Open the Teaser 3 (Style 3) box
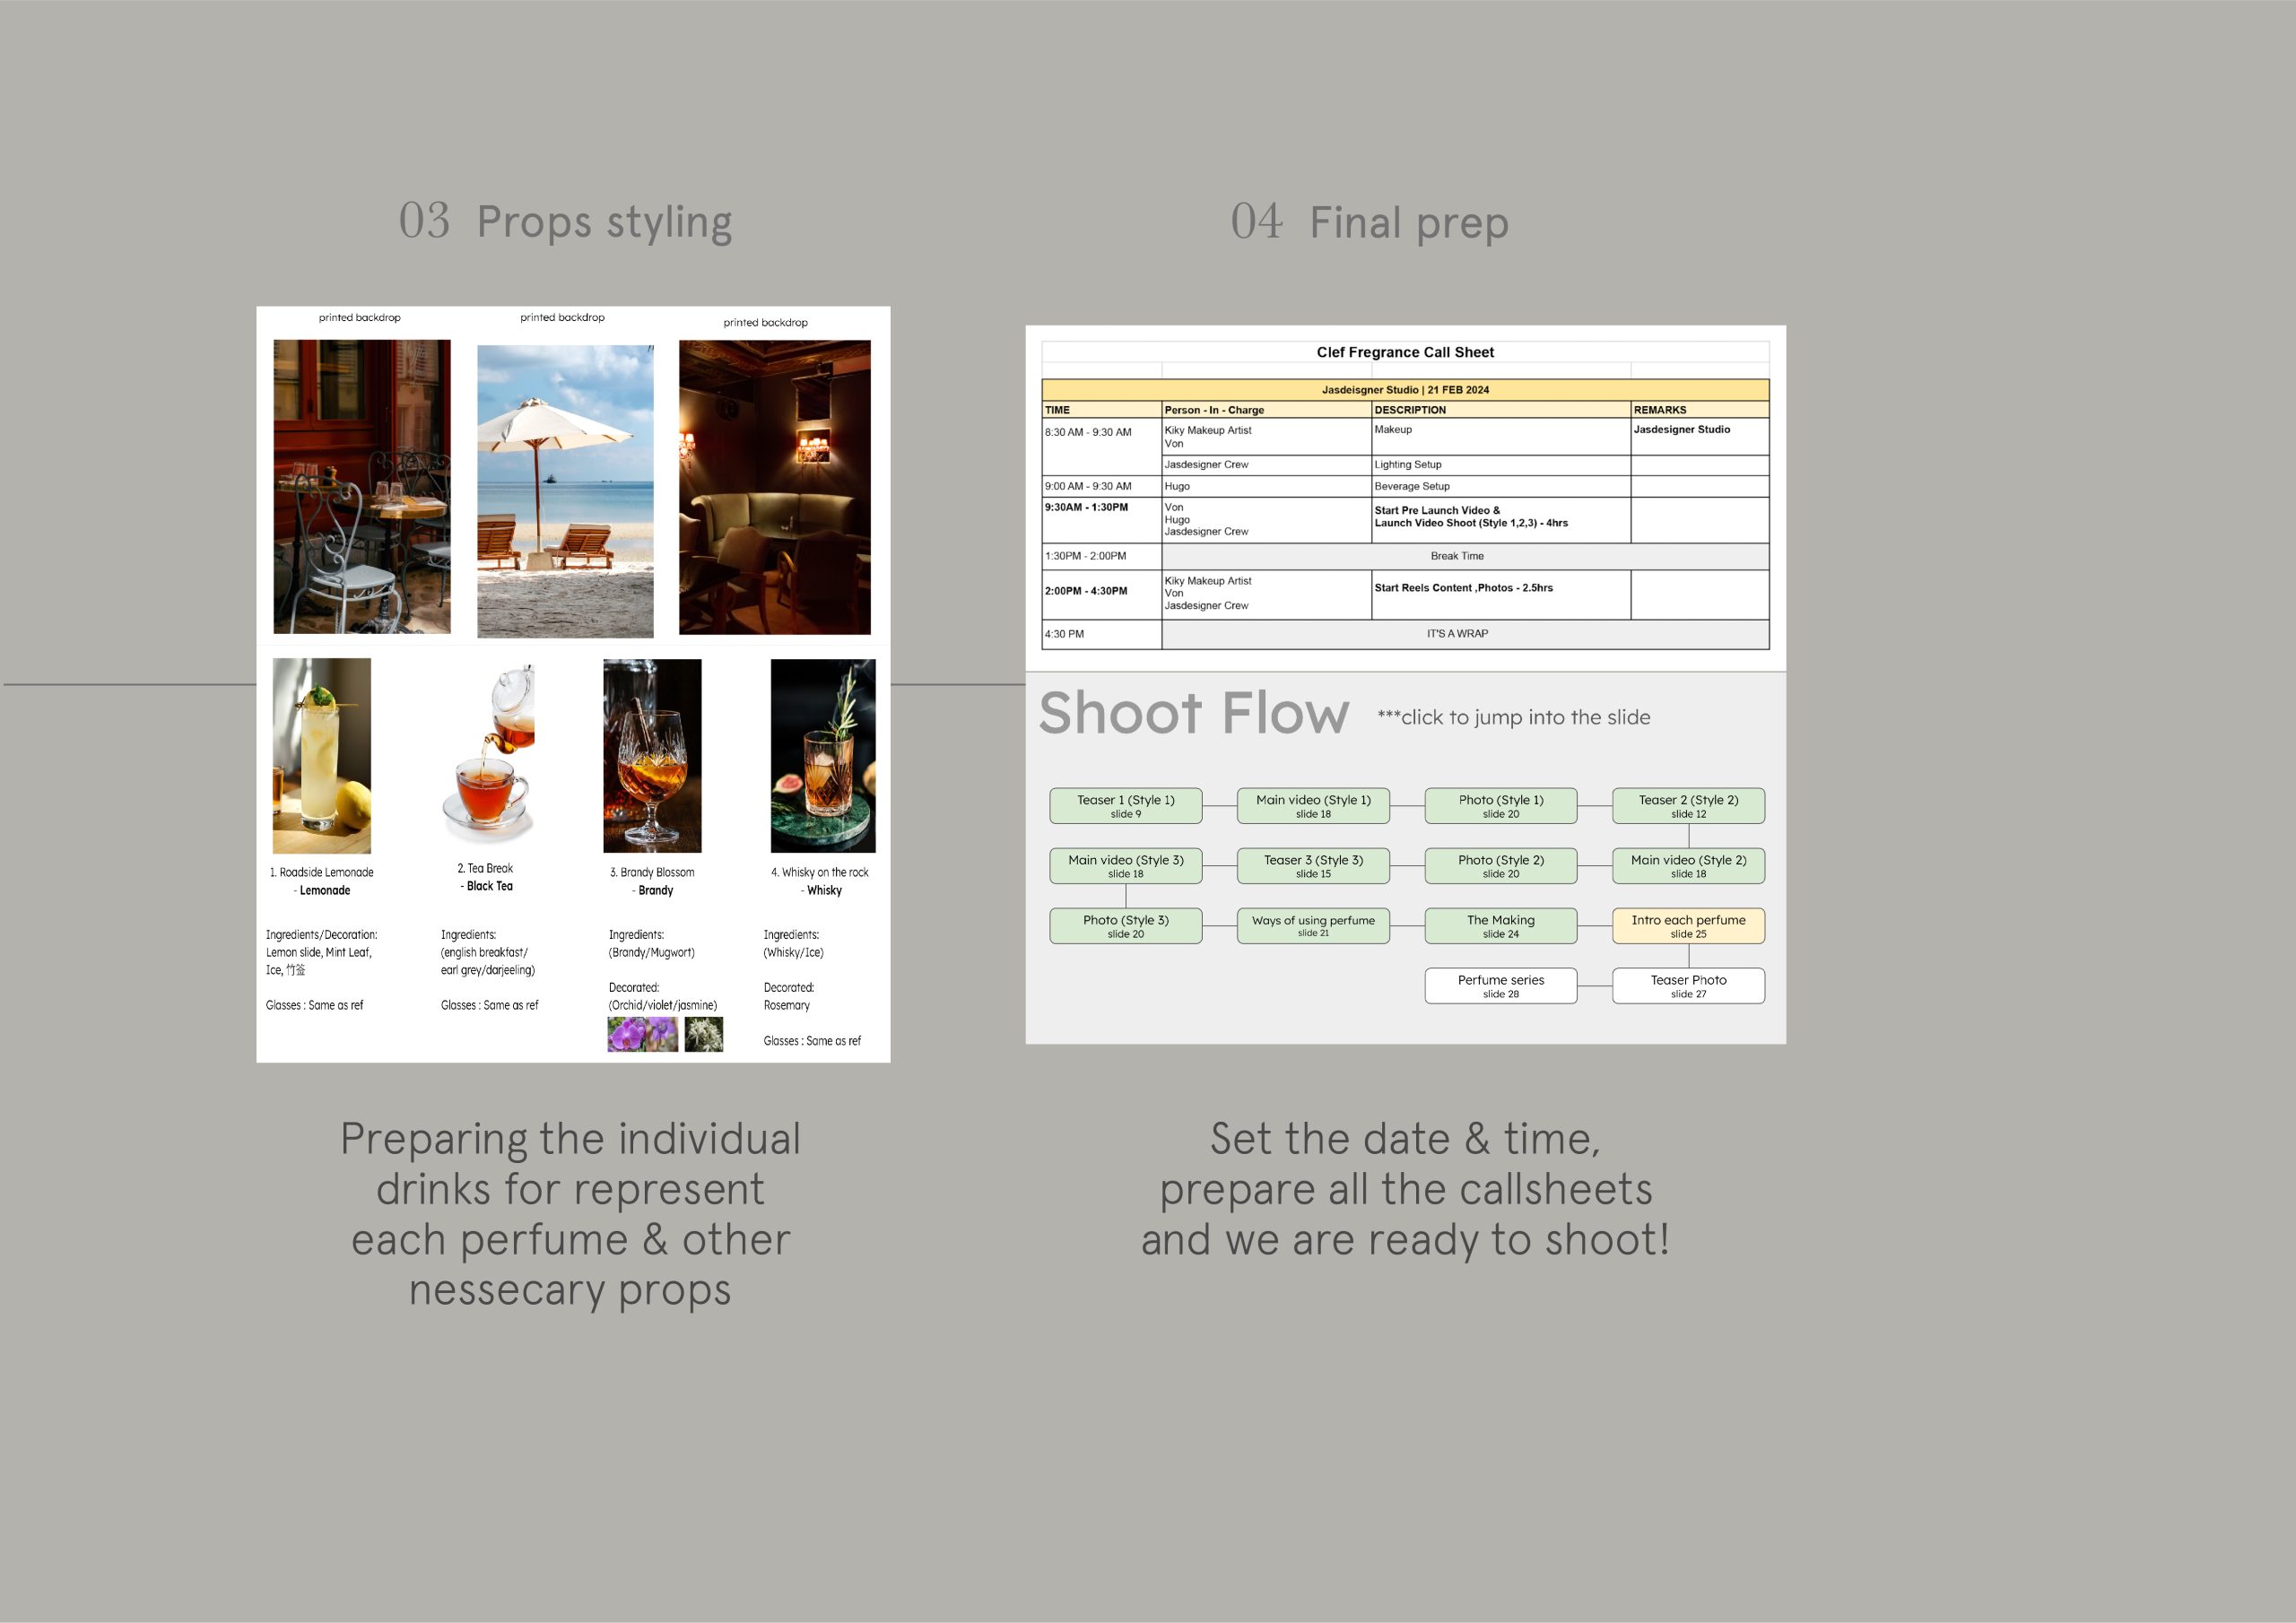Viewport: 2296px width, 1623px height. (1313, 866)
